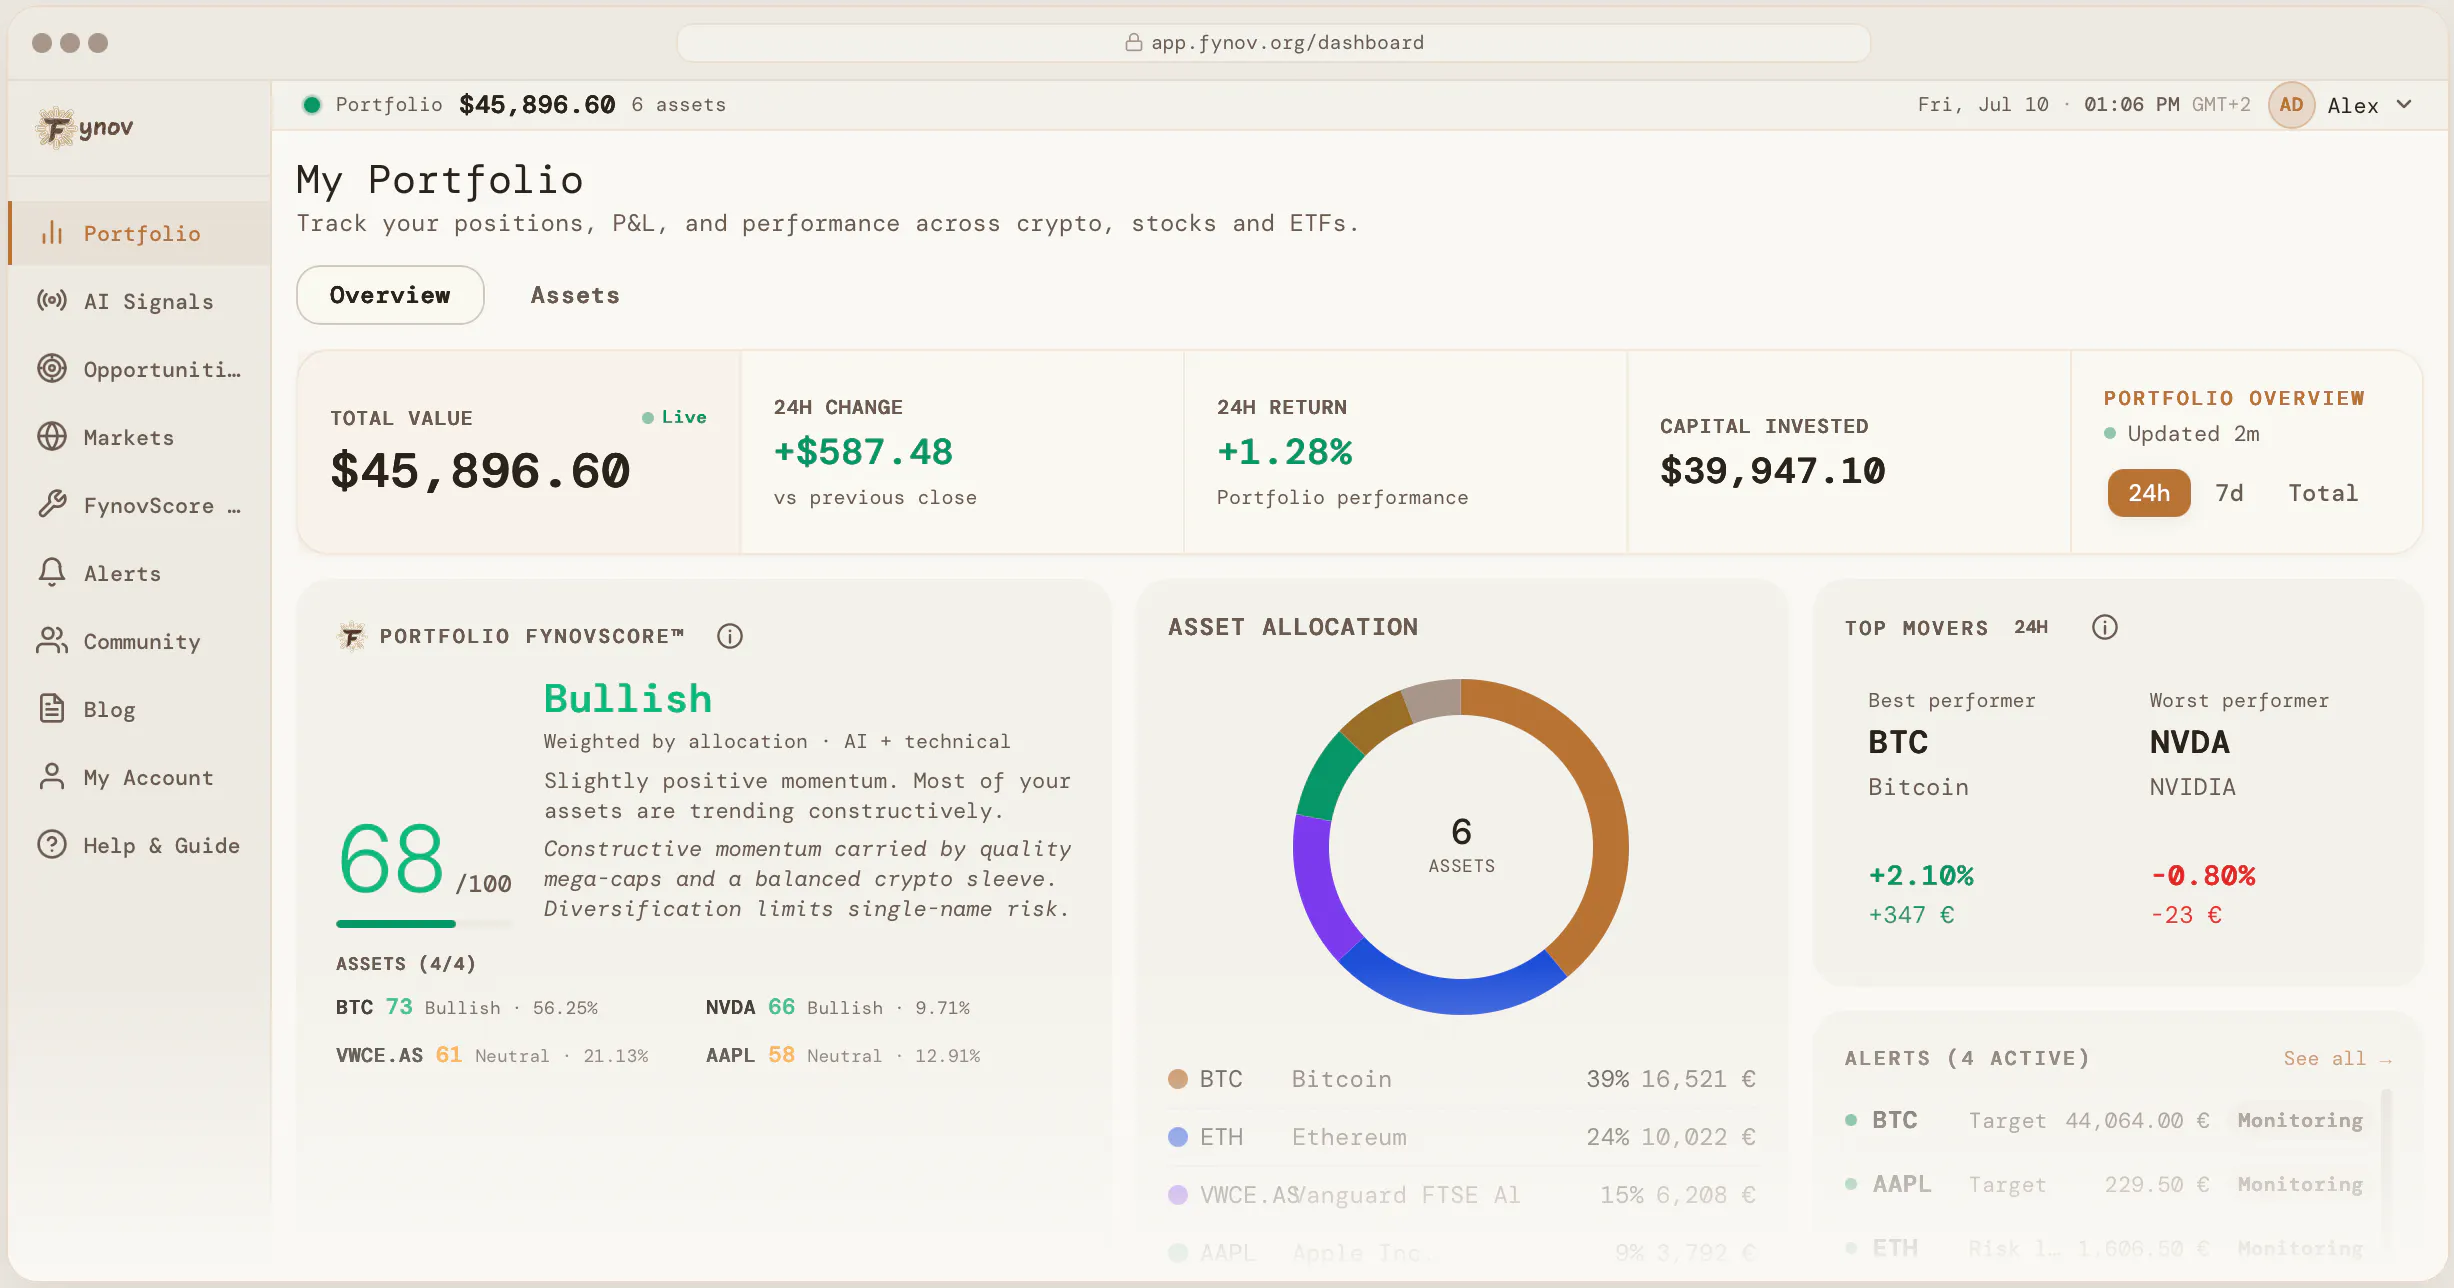Open Blog in the sidebar
Image resolution: width=2454 pixels, height=1288 pixels.
click(140, 709)
